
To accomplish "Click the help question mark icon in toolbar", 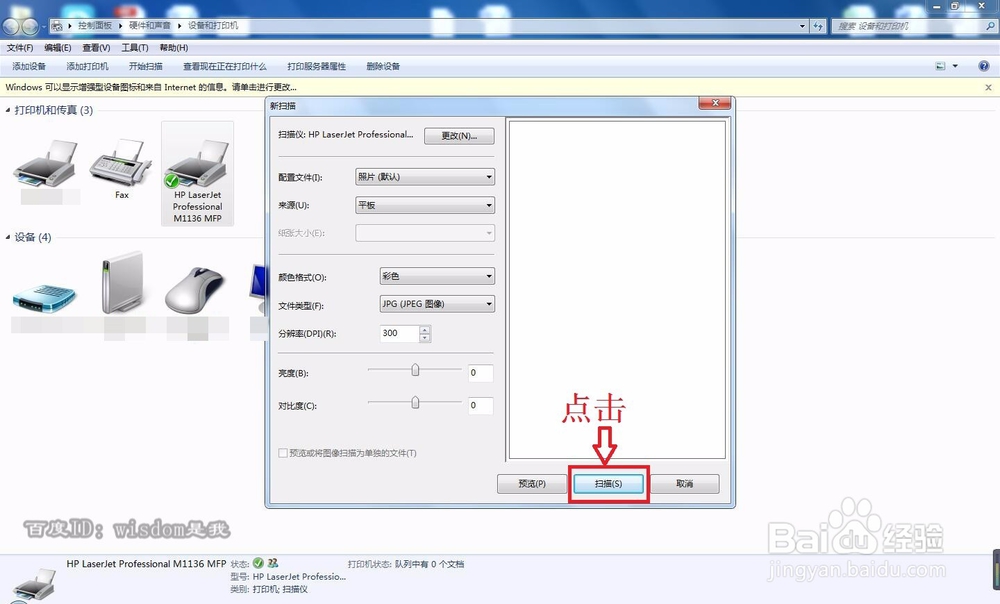I will point(983,66).
